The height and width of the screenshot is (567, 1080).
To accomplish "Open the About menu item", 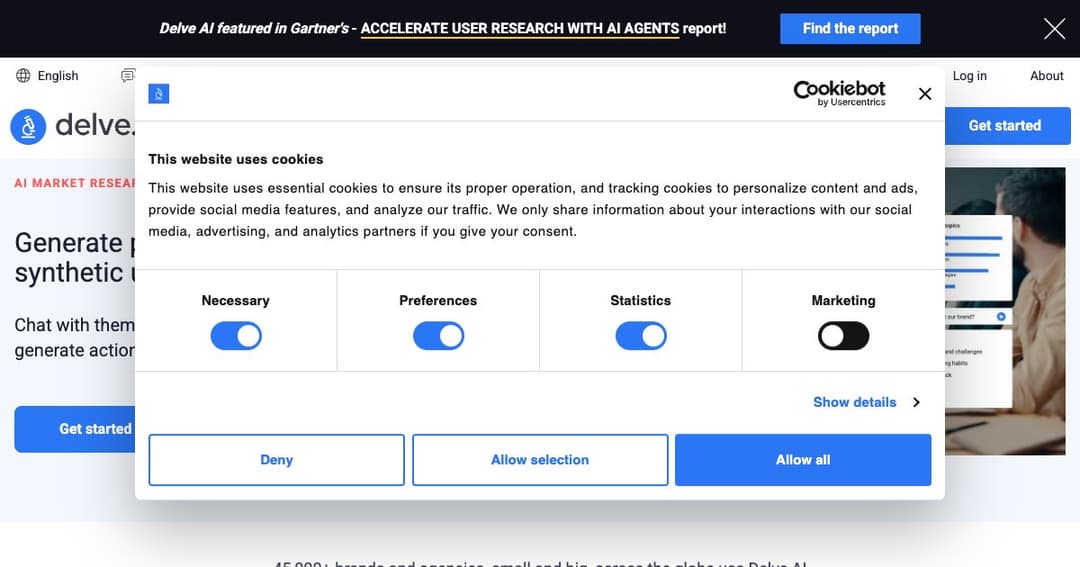I will pos(1046,76).
